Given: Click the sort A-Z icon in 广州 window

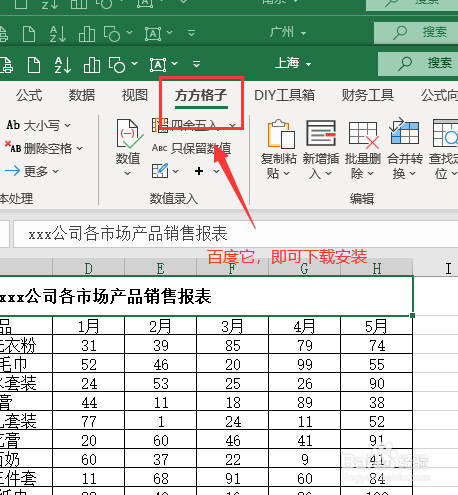Looking at the screenshot, I should coord(58,34).
